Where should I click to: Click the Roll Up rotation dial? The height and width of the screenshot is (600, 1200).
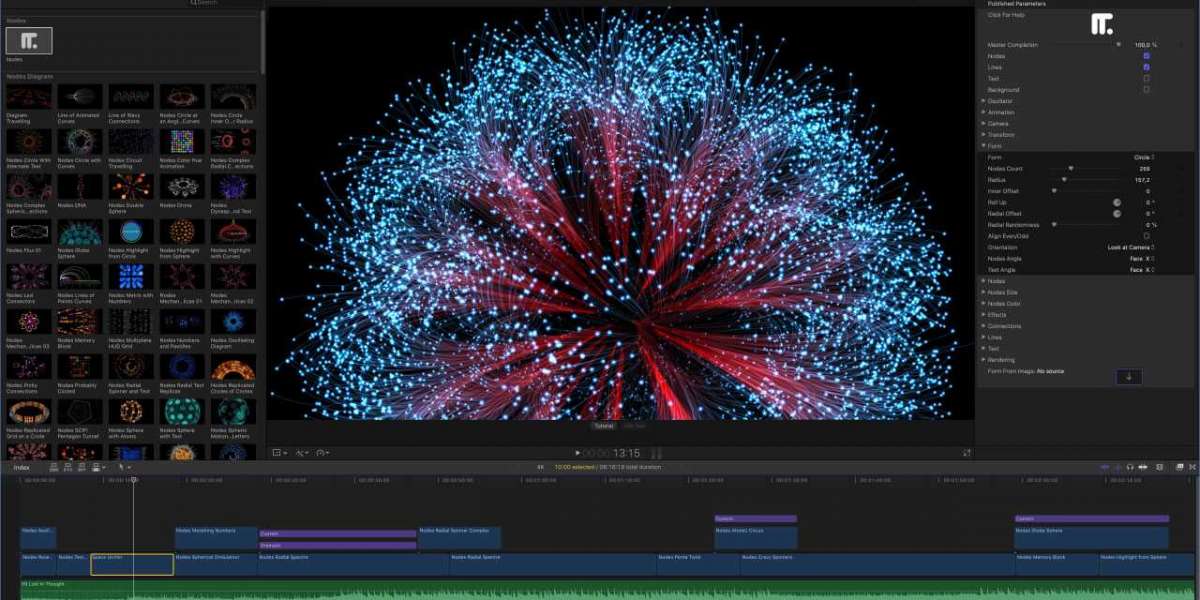1117,202
